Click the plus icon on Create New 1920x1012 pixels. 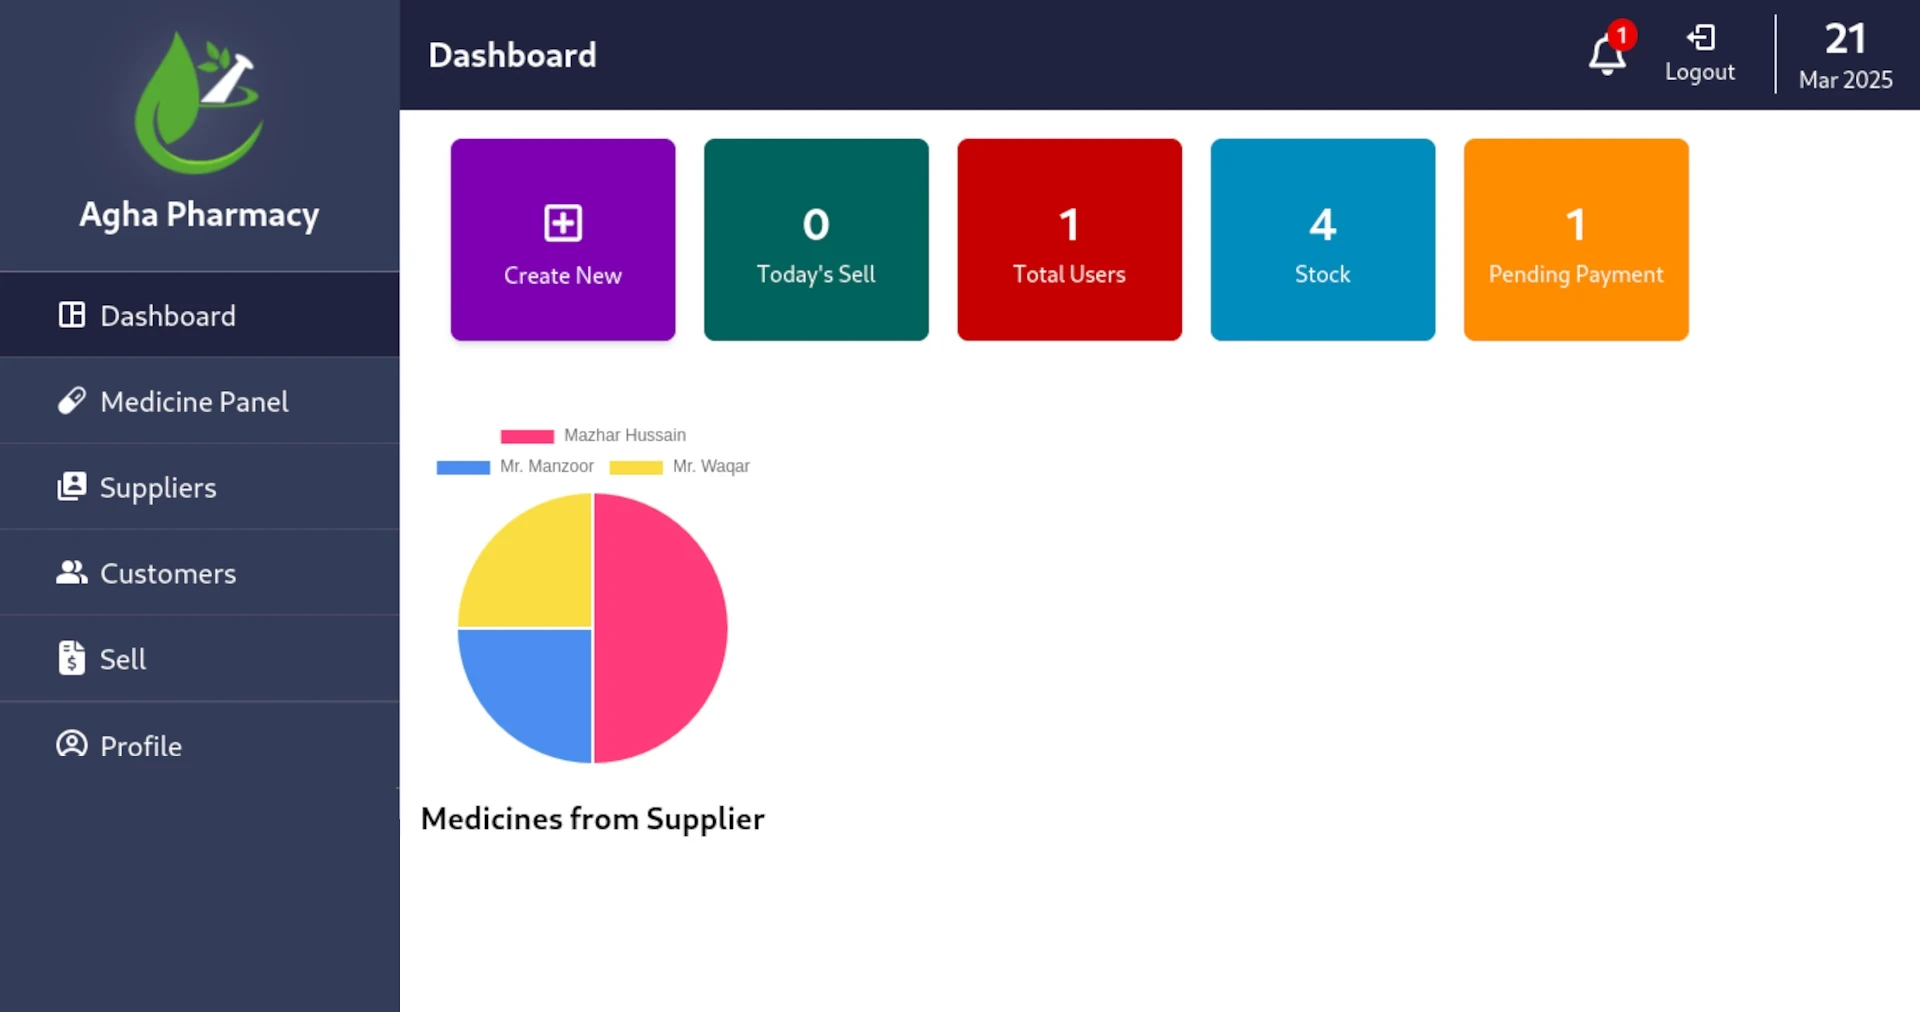(x=563, y=223)
